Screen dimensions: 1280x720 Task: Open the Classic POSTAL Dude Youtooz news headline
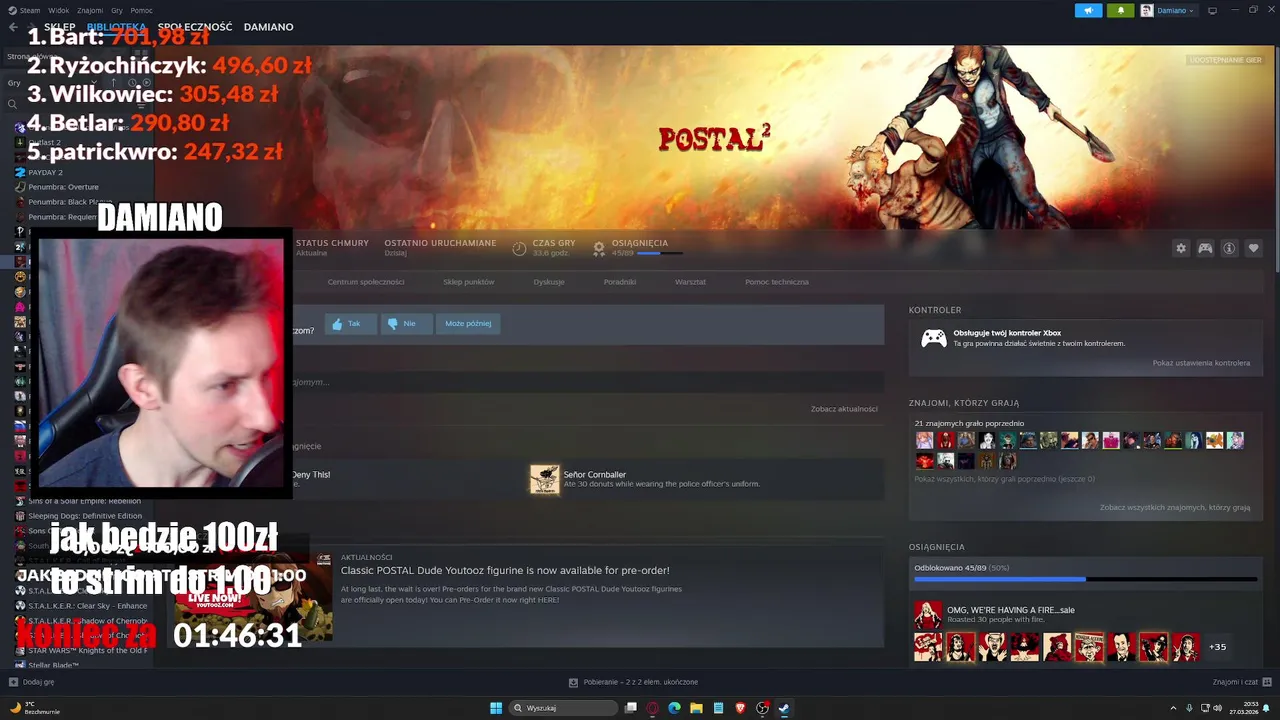(505, 571)
